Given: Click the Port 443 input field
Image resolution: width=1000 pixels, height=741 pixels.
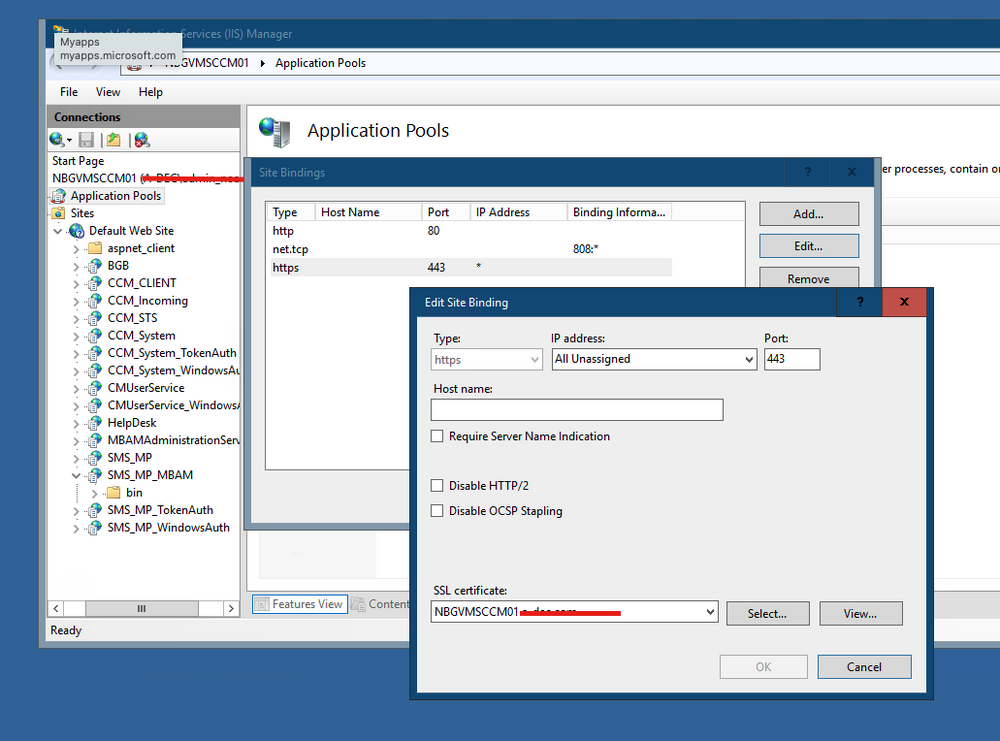Looking at the screenshot, I should point(792,359).
